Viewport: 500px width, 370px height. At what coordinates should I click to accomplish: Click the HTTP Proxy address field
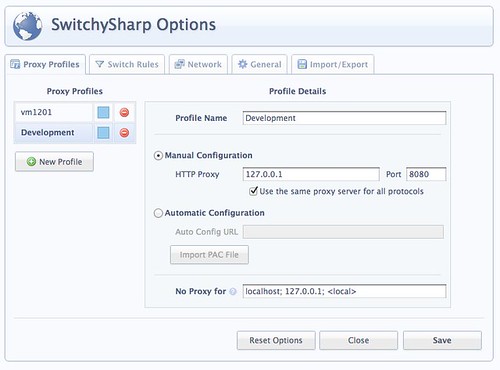(311, 174)
